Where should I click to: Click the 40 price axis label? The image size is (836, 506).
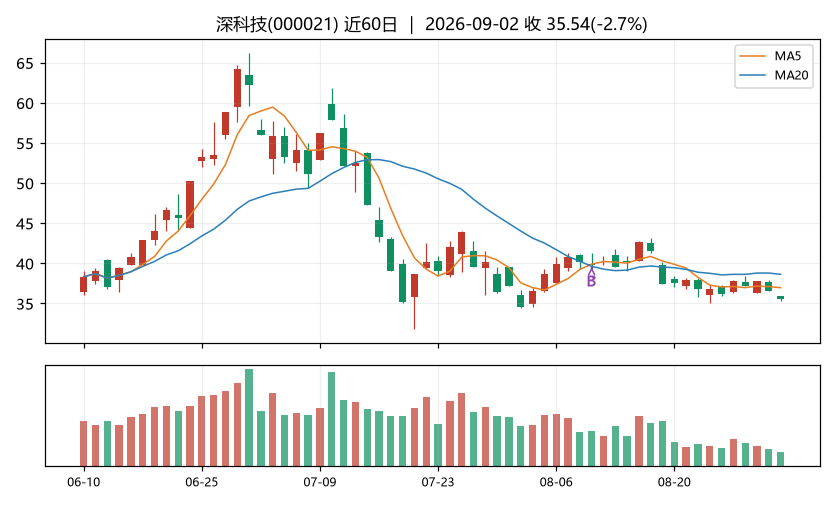(x=25, y=264)
